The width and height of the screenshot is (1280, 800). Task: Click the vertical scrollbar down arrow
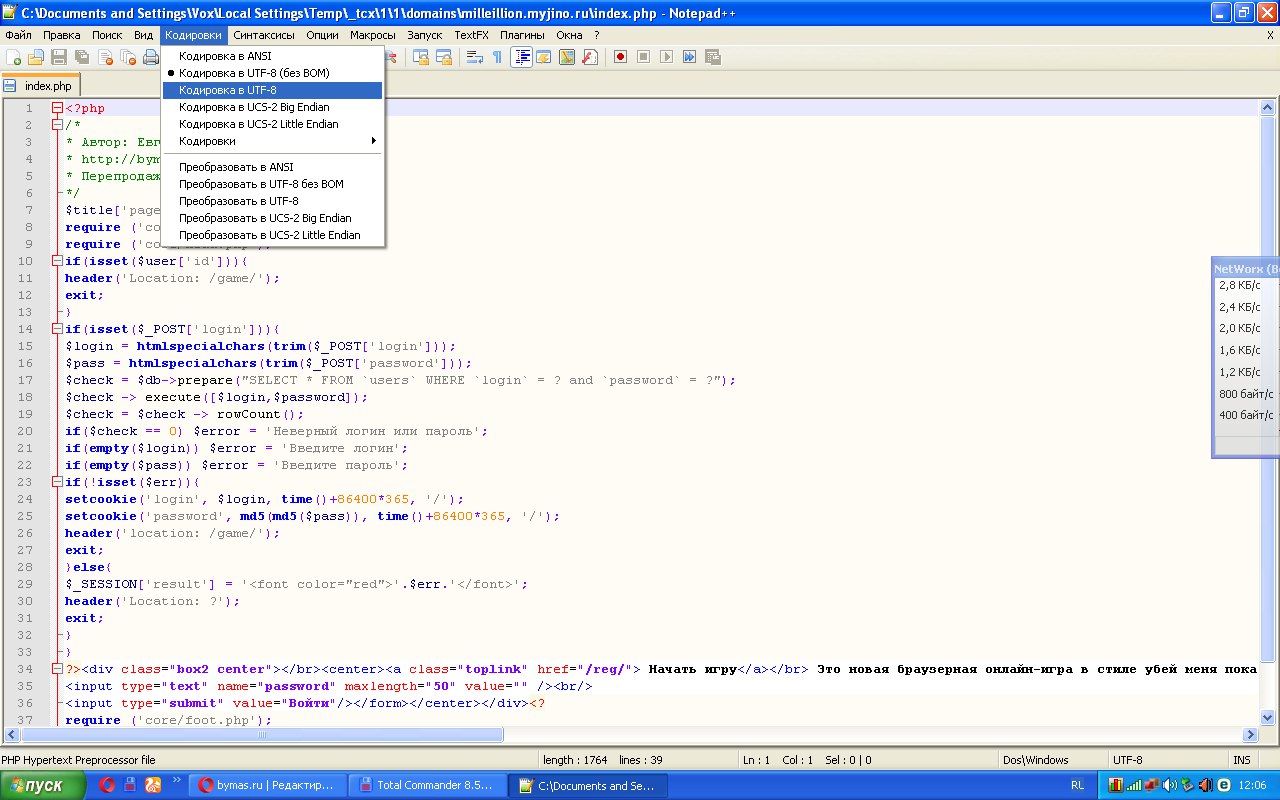1268,717
